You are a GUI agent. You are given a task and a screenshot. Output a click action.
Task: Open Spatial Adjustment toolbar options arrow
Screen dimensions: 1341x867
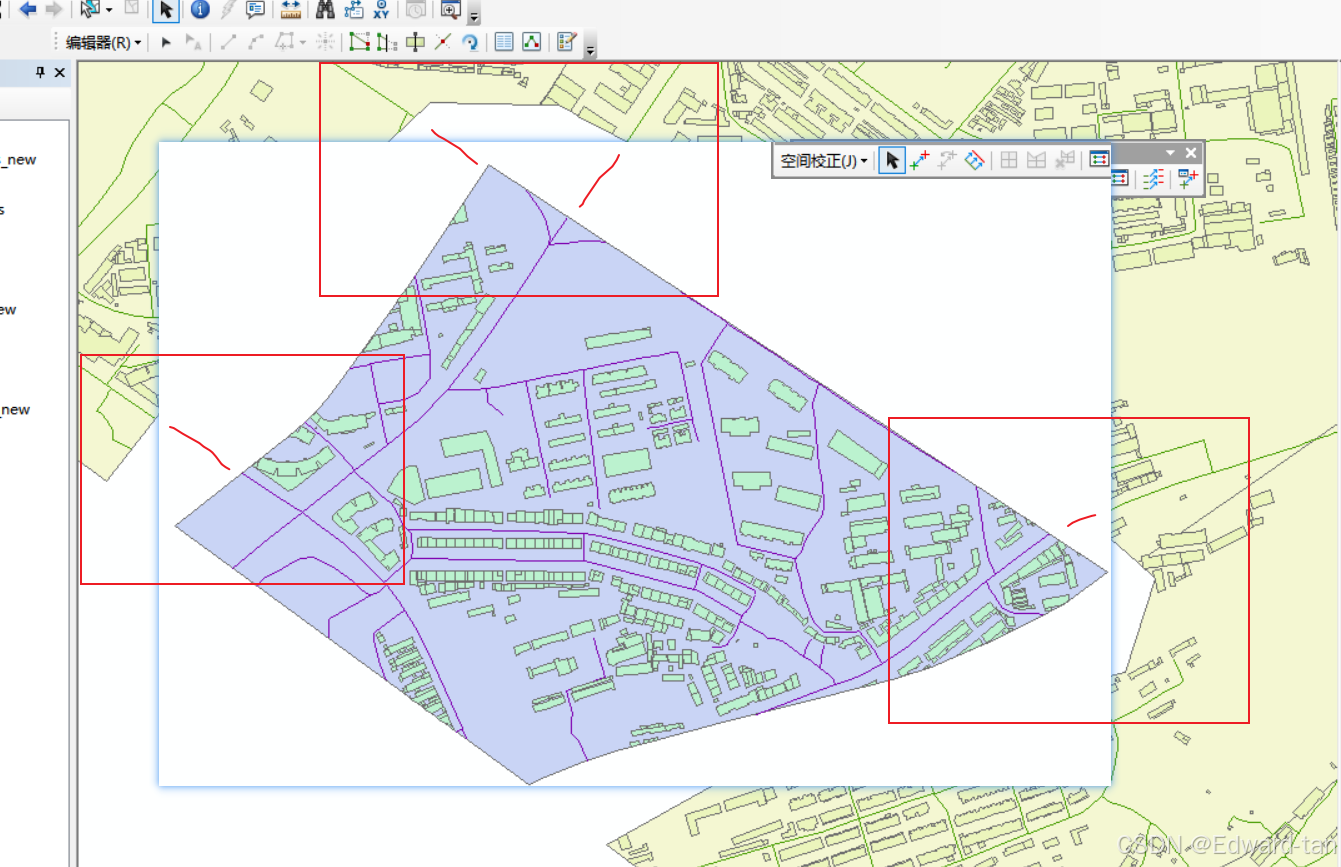point(1170,153)
